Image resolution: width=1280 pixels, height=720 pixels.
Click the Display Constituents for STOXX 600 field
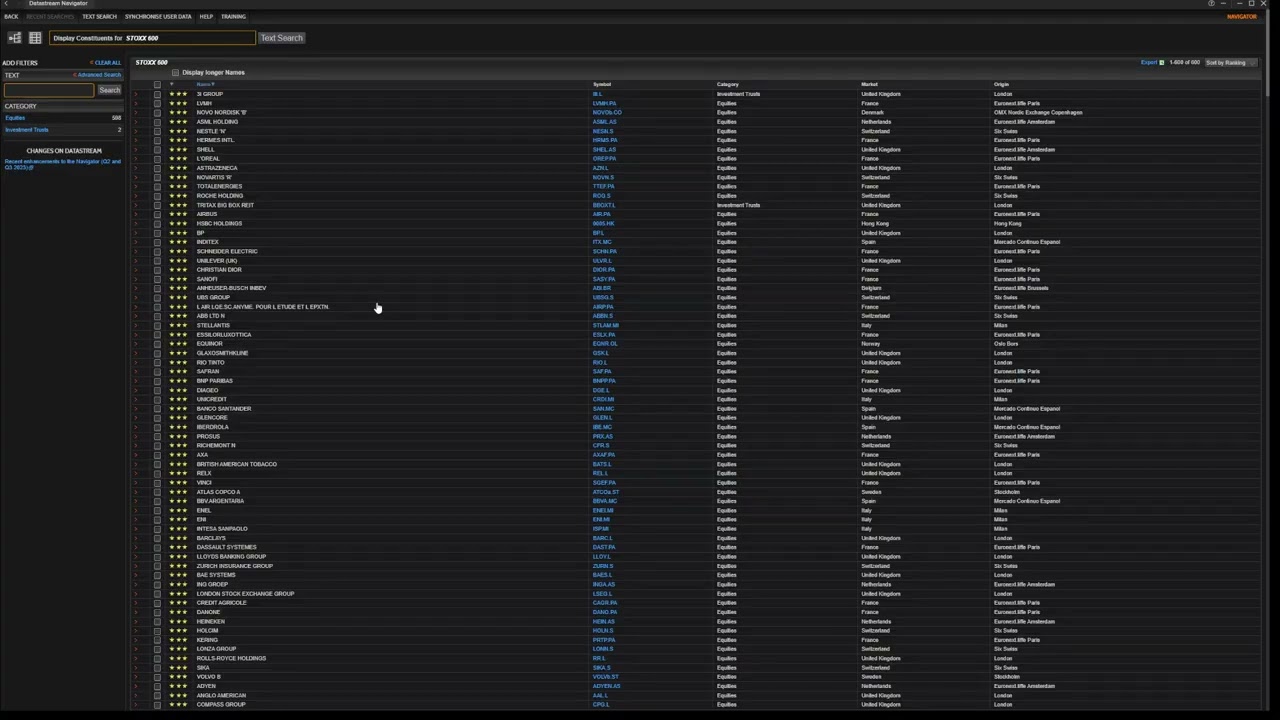pos(152,38)
